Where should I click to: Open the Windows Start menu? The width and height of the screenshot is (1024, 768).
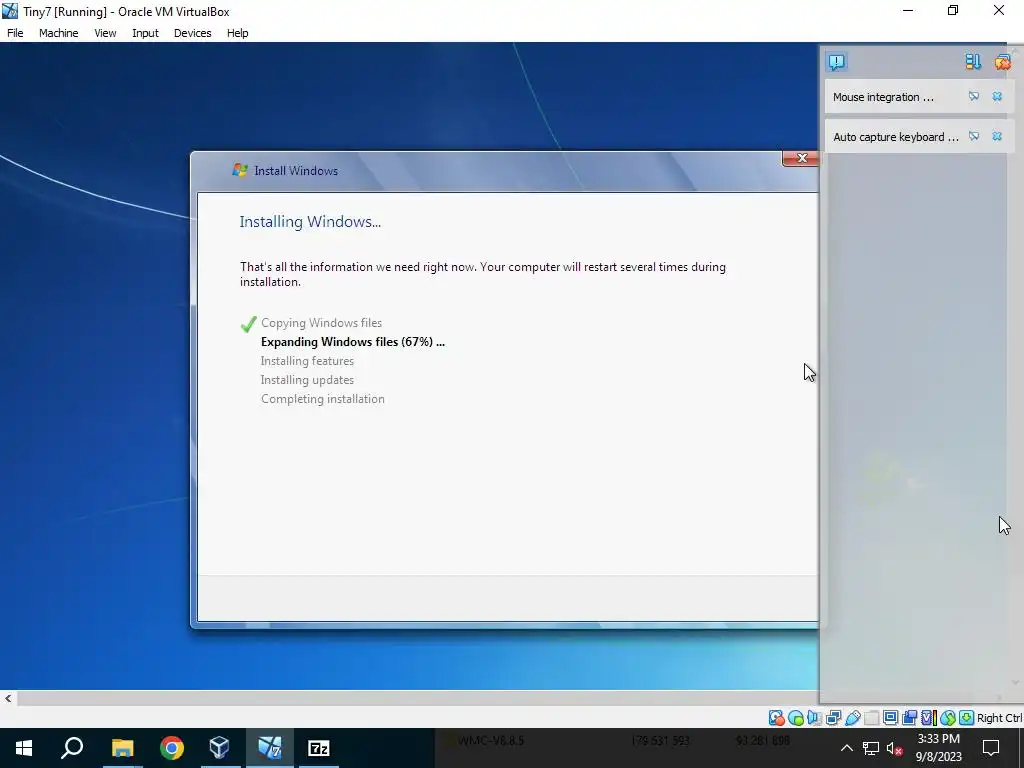pos(24,748)
